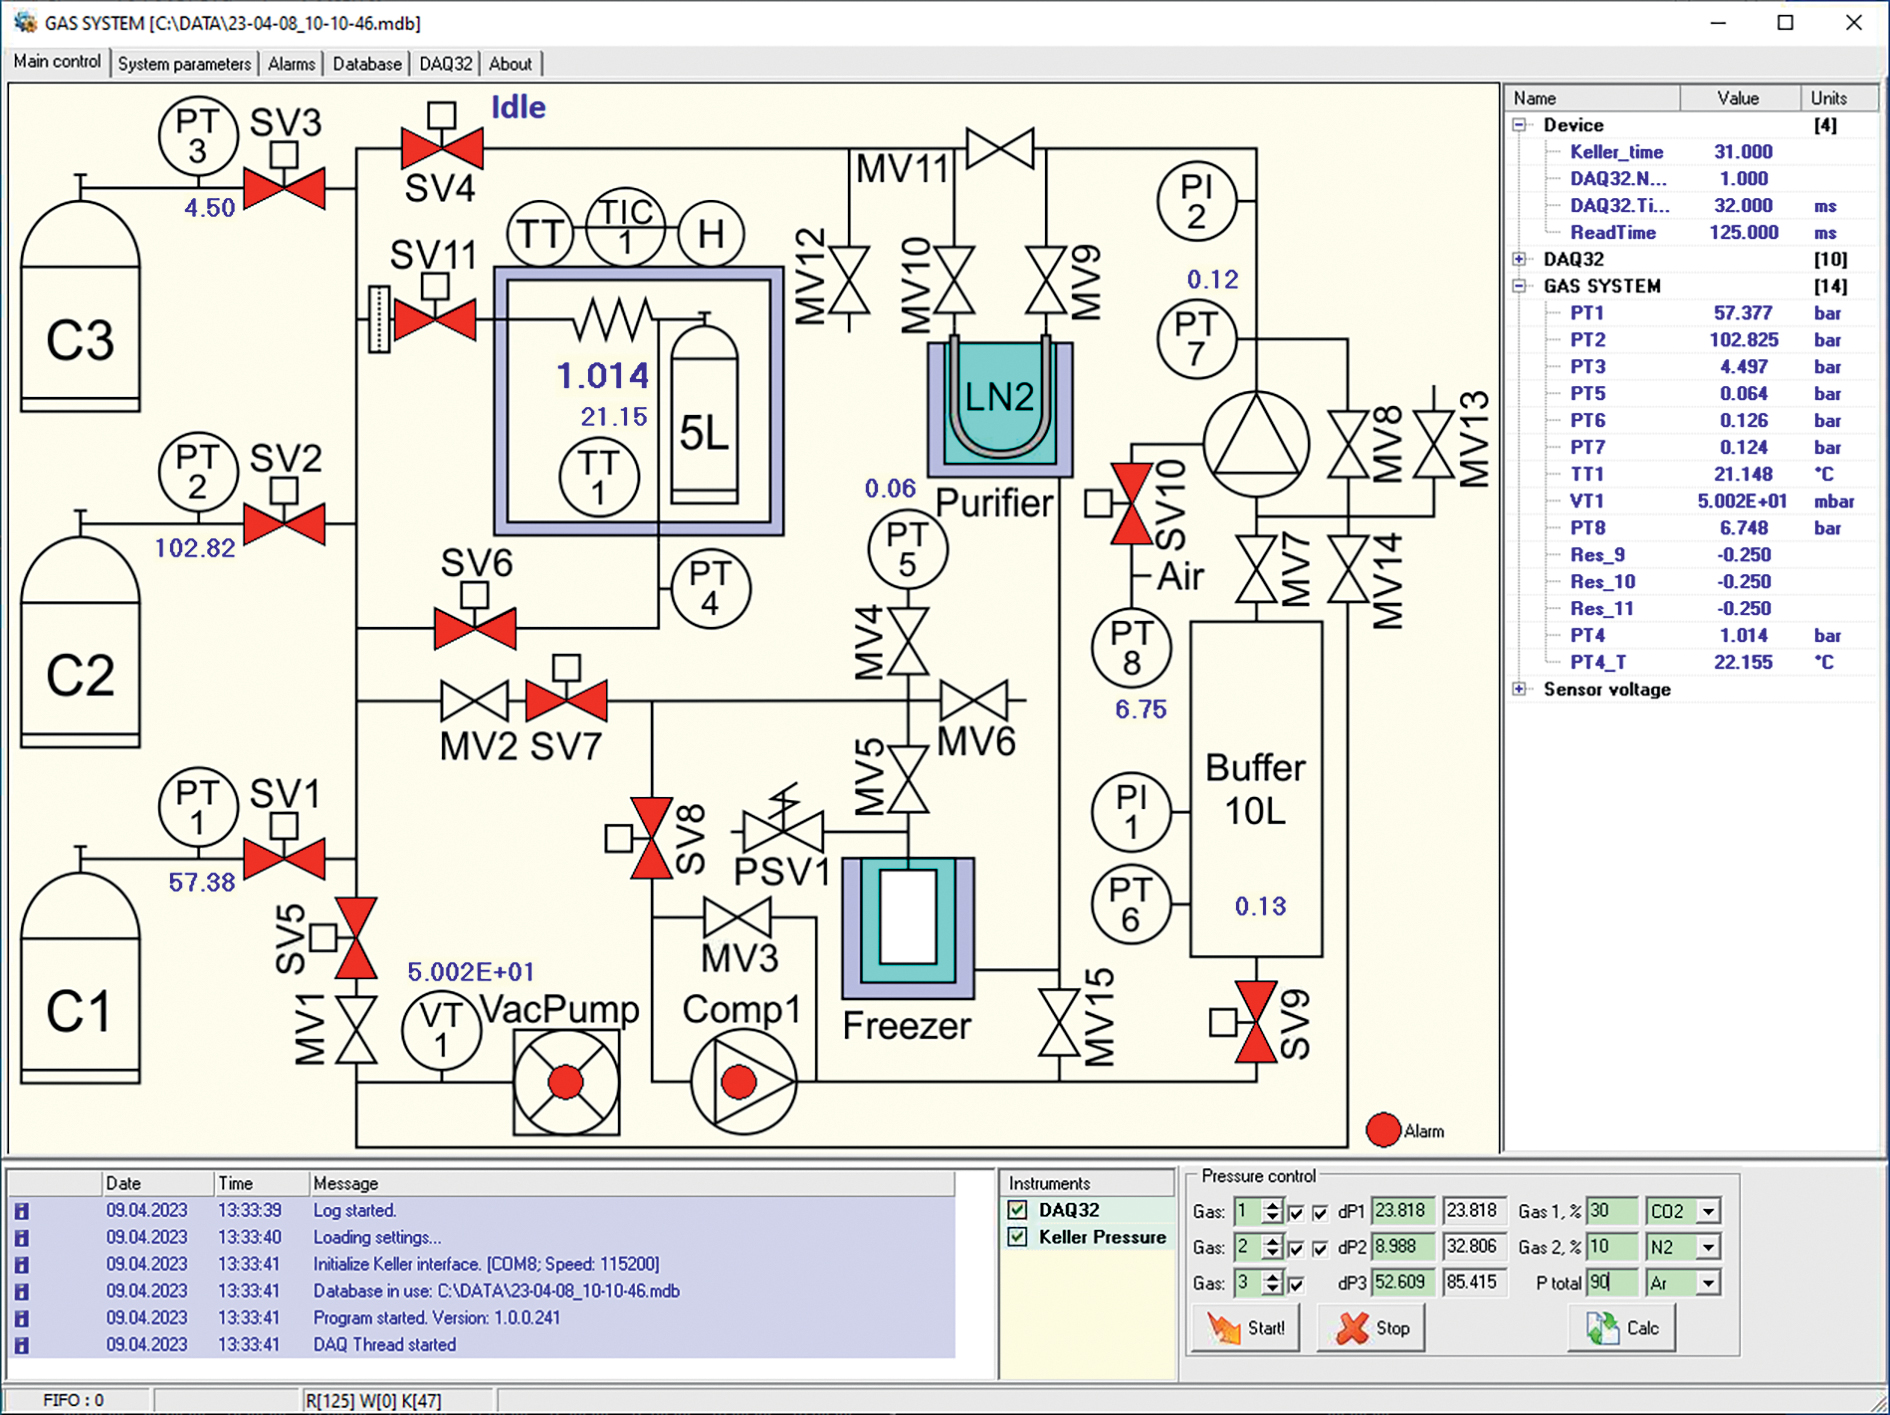This screenshot has height=1415, width=1890.
Task: Expand the Sensor voltage tree node
Action: (1520, 689)
